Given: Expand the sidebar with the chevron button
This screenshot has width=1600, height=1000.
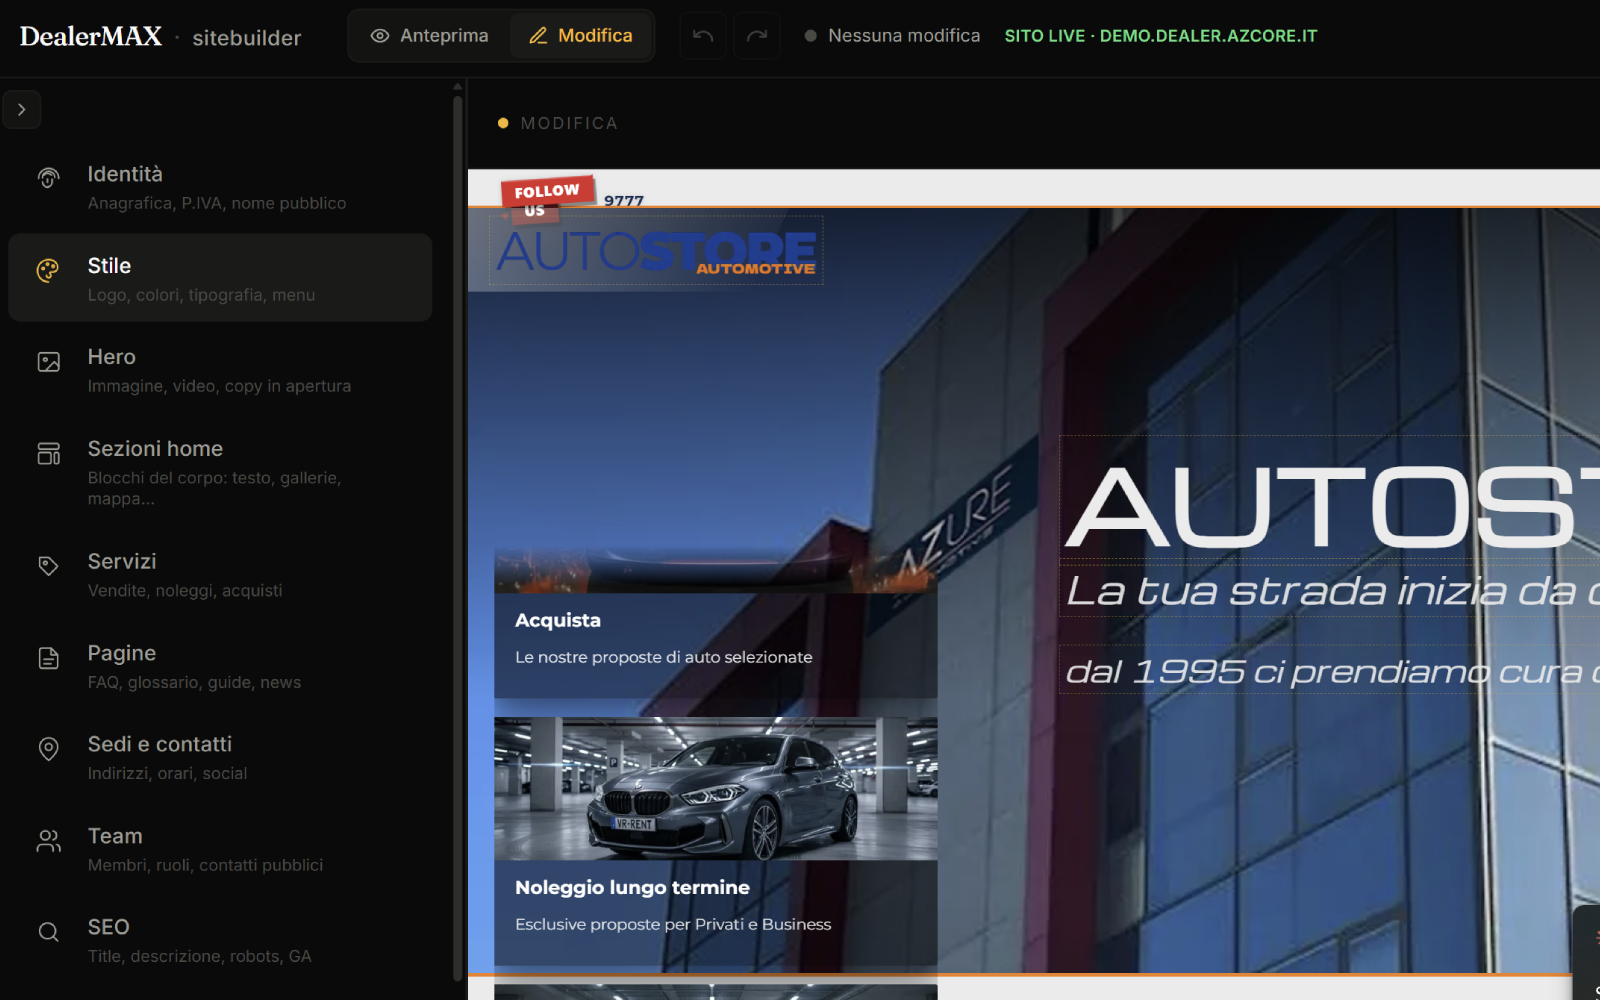Looking at the screenshot, I should (22, 110).
